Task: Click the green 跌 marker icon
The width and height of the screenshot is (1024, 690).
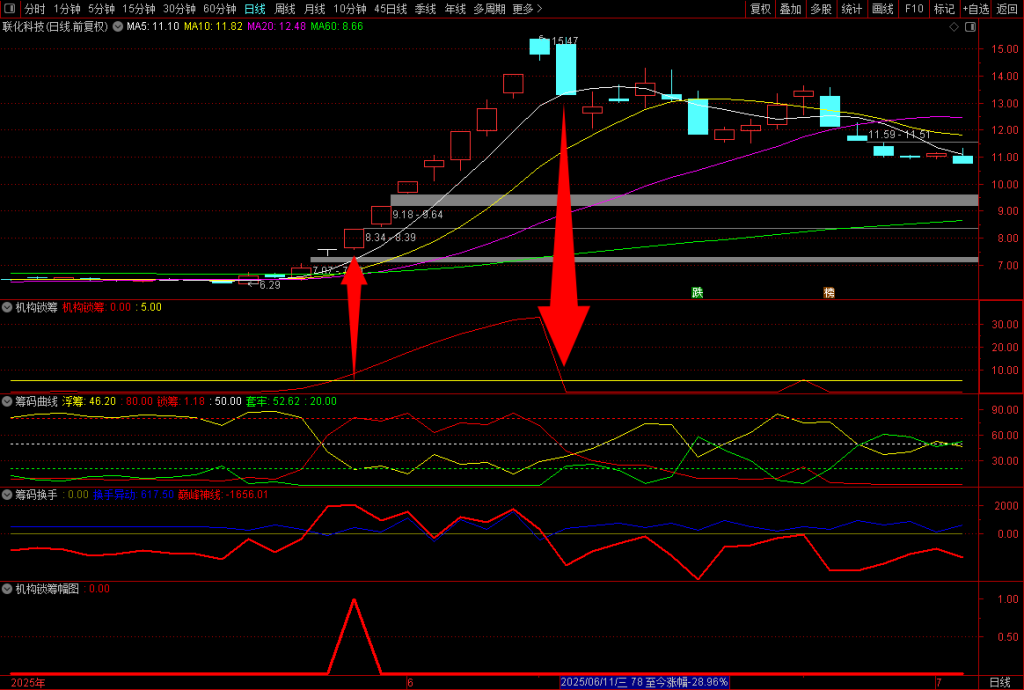Action: (x=697, y=293)
